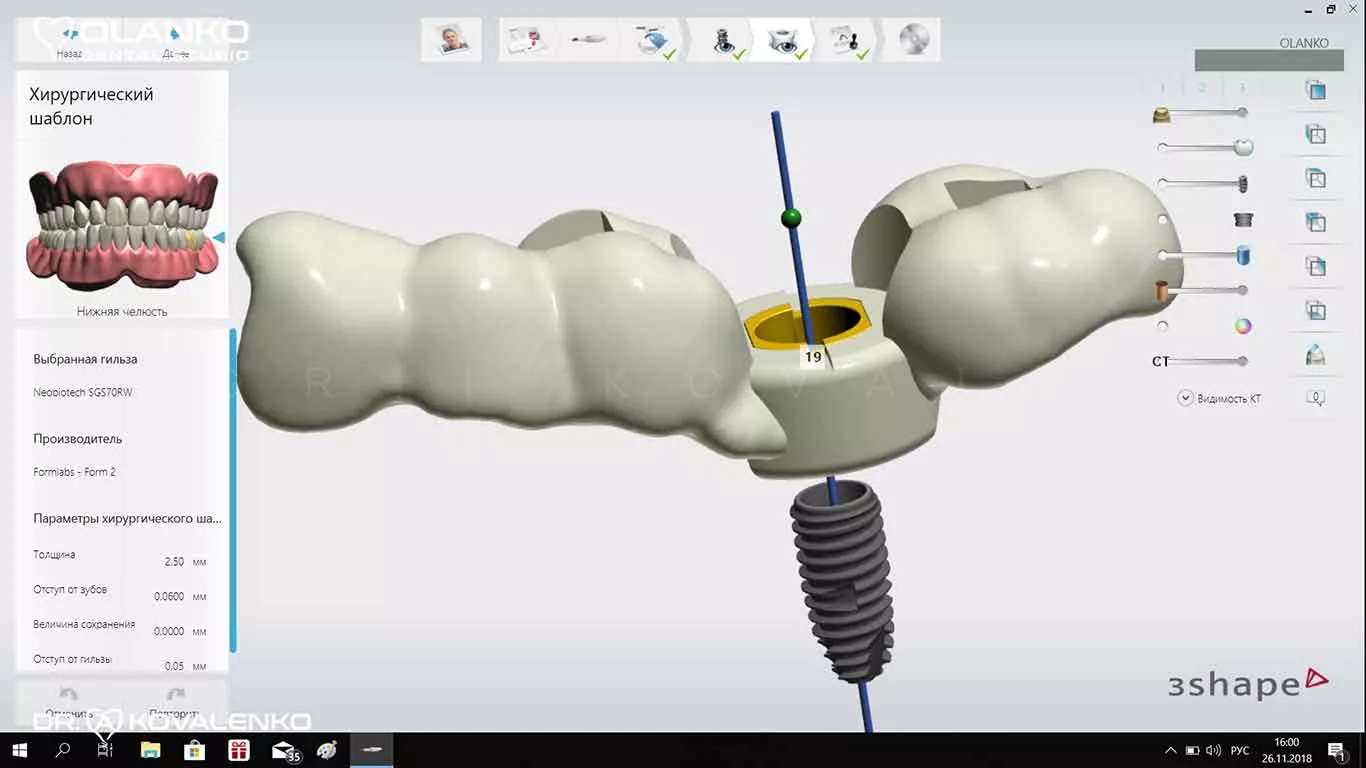Adjust the CT visibility slider handle

click(x=1242, y=361)
